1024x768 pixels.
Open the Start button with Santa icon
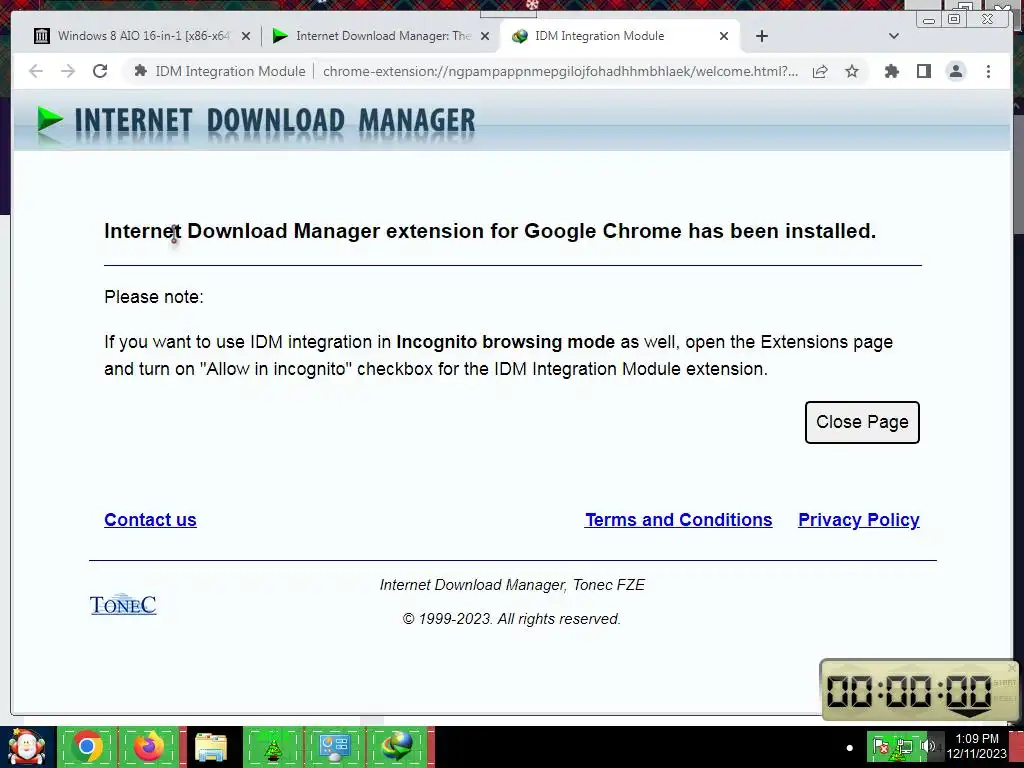point(27,748)
